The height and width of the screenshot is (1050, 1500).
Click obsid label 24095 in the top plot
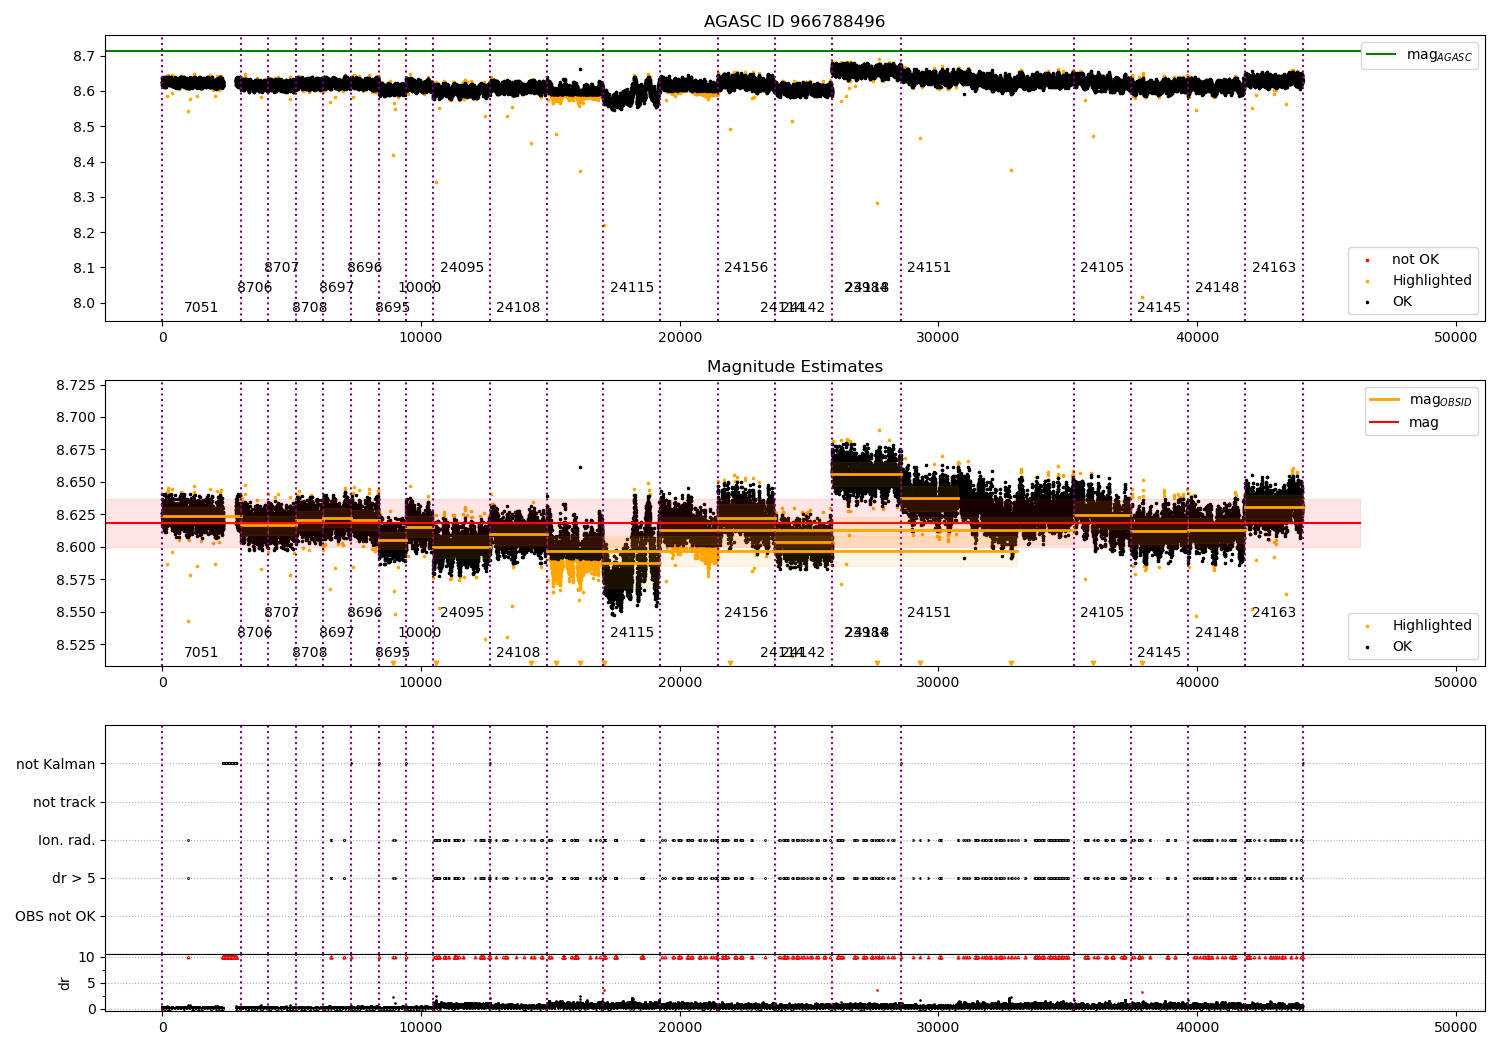pos(462,268)
